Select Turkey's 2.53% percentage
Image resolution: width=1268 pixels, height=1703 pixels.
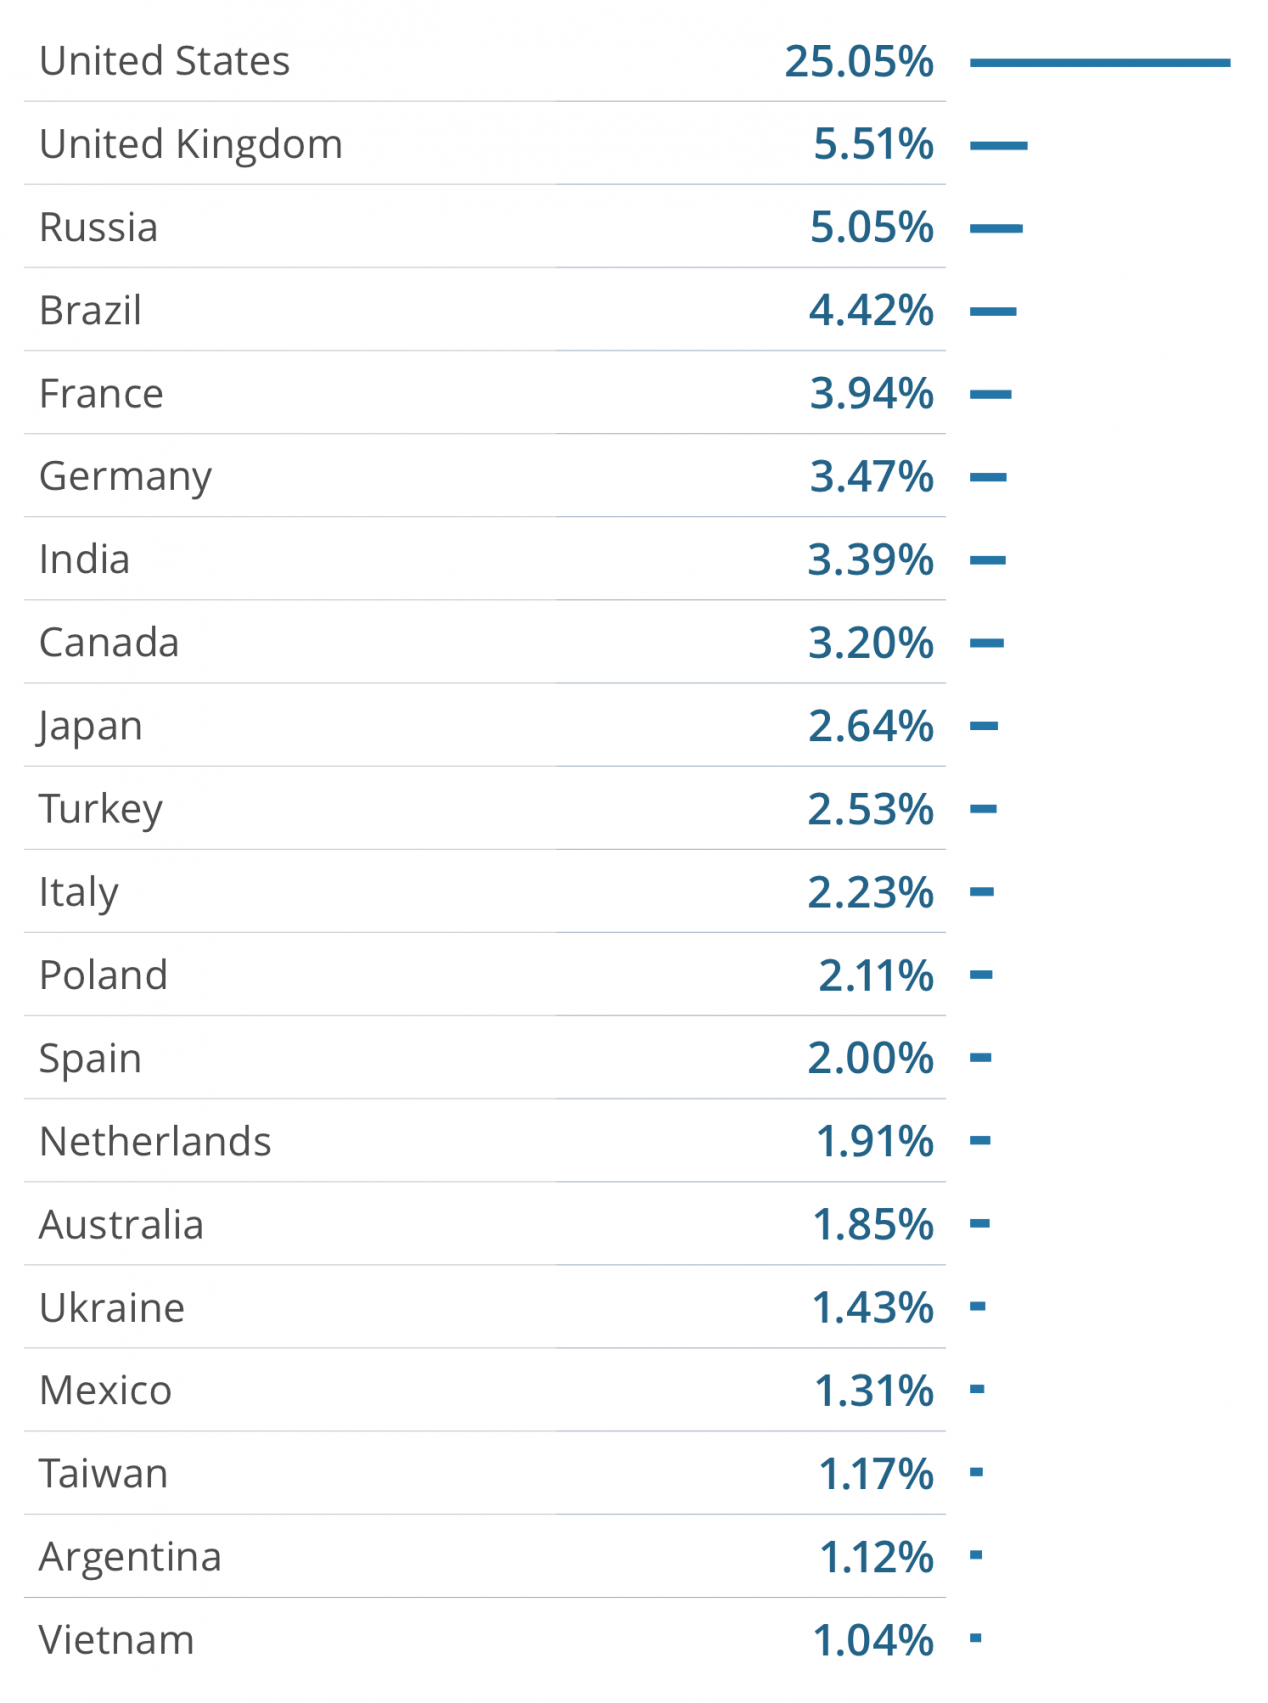[871, 809]
